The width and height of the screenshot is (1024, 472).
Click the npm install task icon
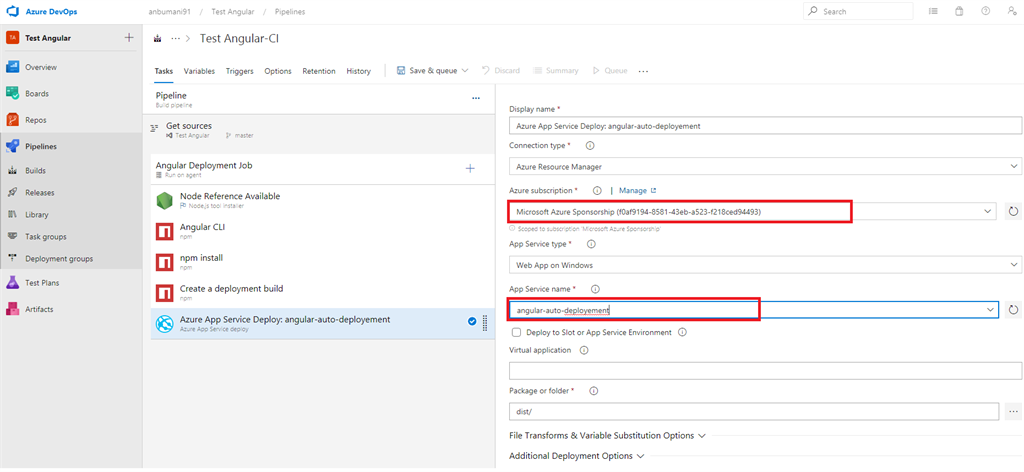tap(164, 262)
